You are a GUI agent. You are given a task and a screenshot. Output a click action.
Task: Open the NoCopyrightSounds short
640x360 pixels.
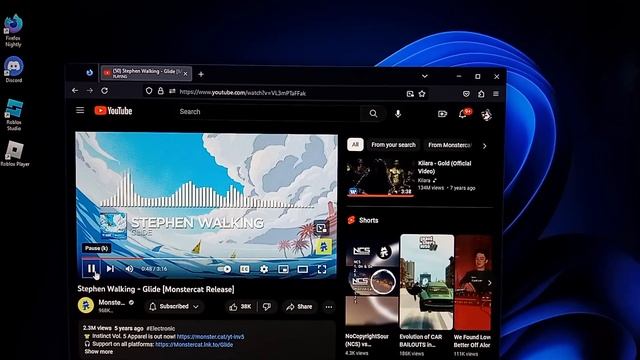click(371, 282)
